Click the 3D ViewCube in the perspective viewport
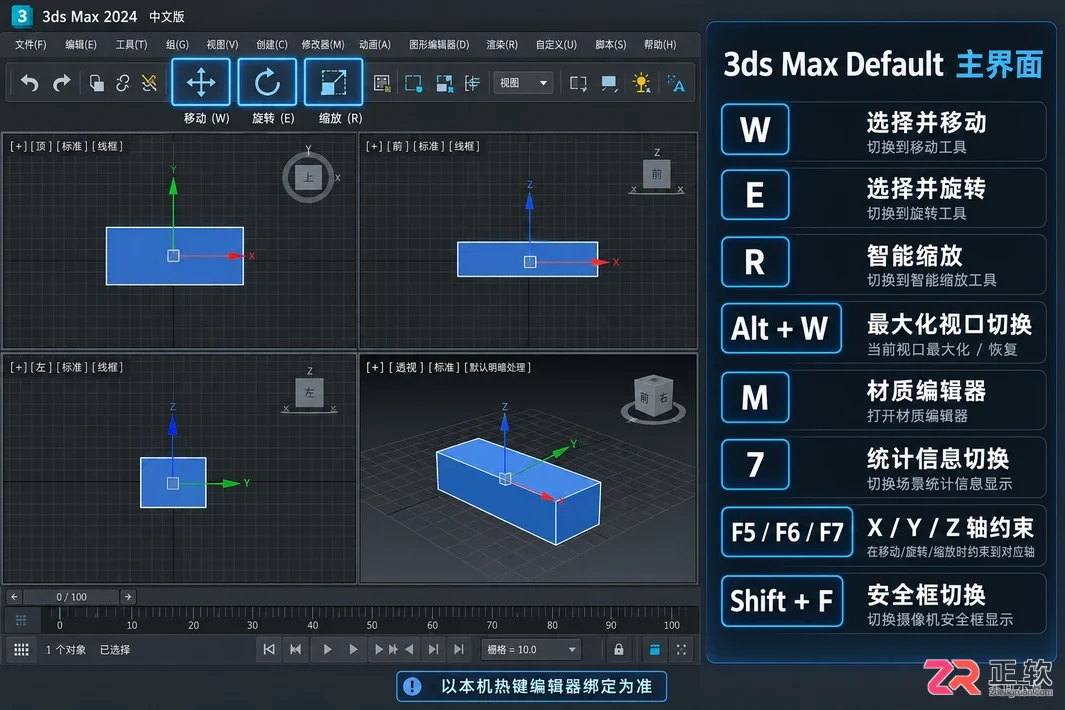The height and width of the screenshot is (710, 1065). pyautogui.click(x=653, y=398)
